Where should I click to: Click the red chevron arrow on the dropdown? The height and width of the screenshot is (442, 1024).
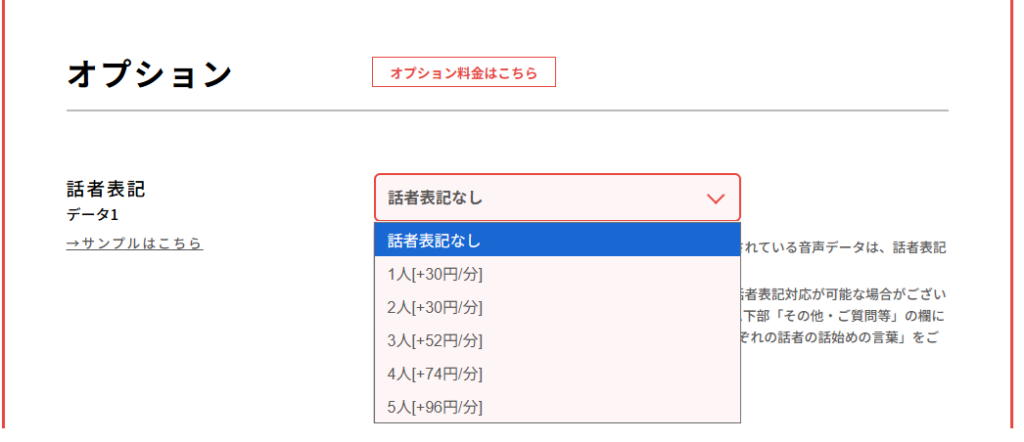pyautogui.click(x=715, y=198)
